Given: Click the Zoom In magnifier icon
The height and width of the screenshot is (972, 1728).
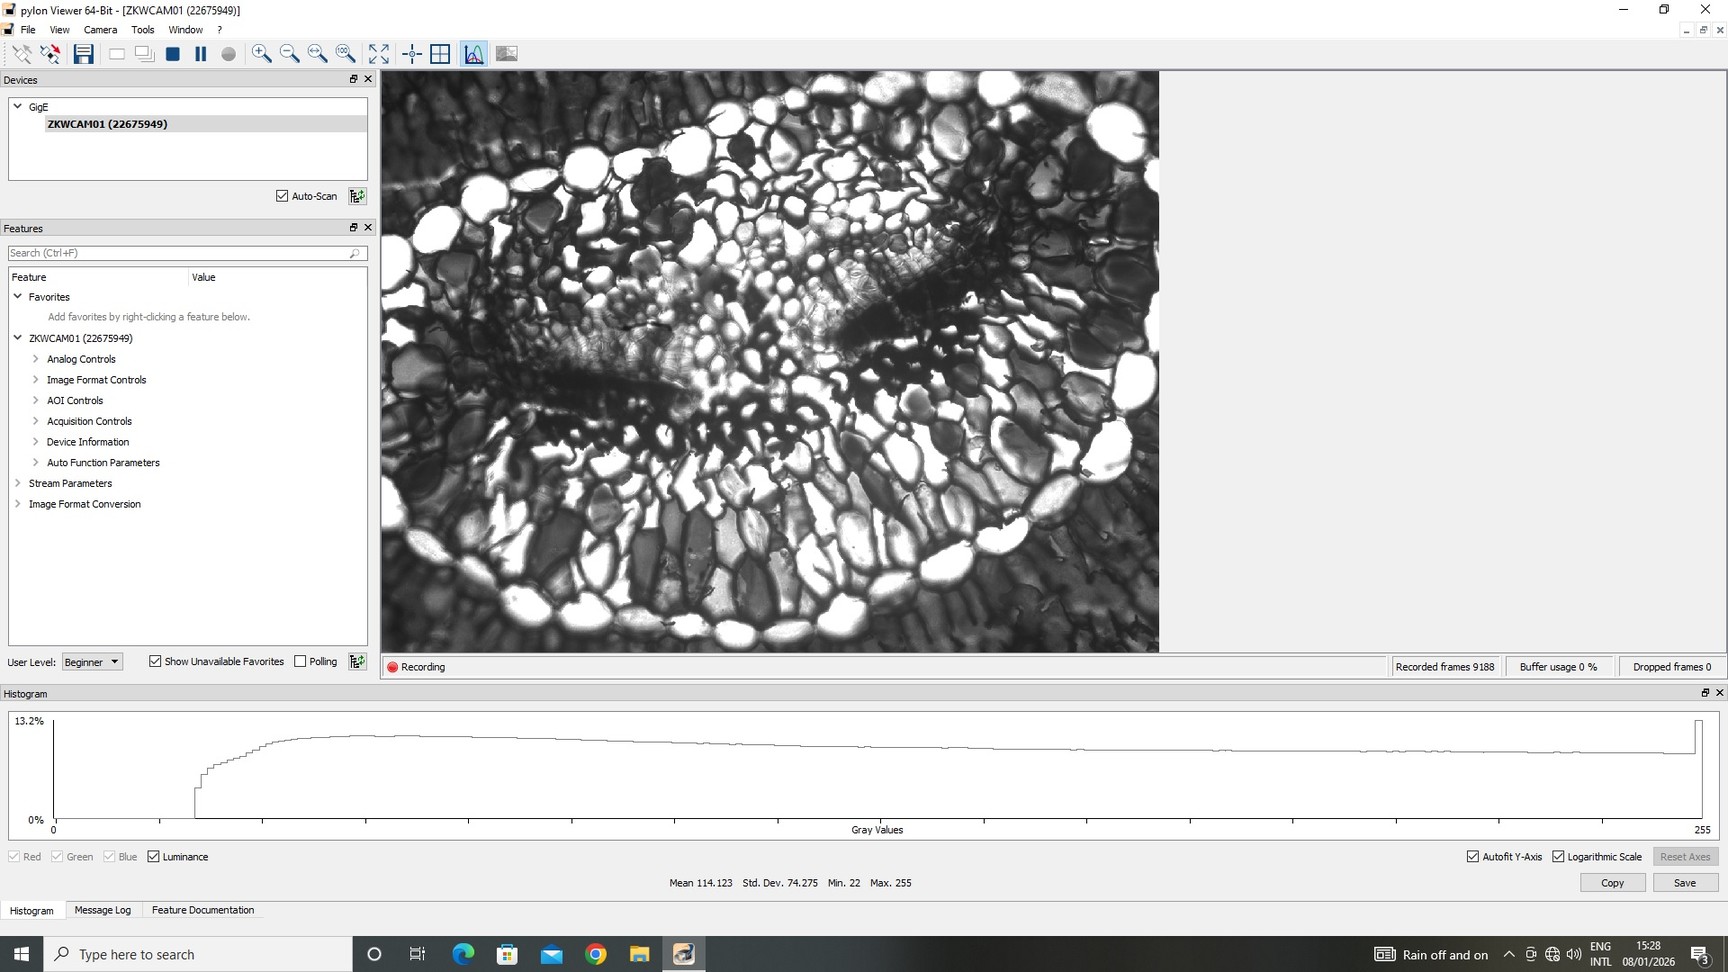Looking at the screenshot, I should [x=262, y=54].
